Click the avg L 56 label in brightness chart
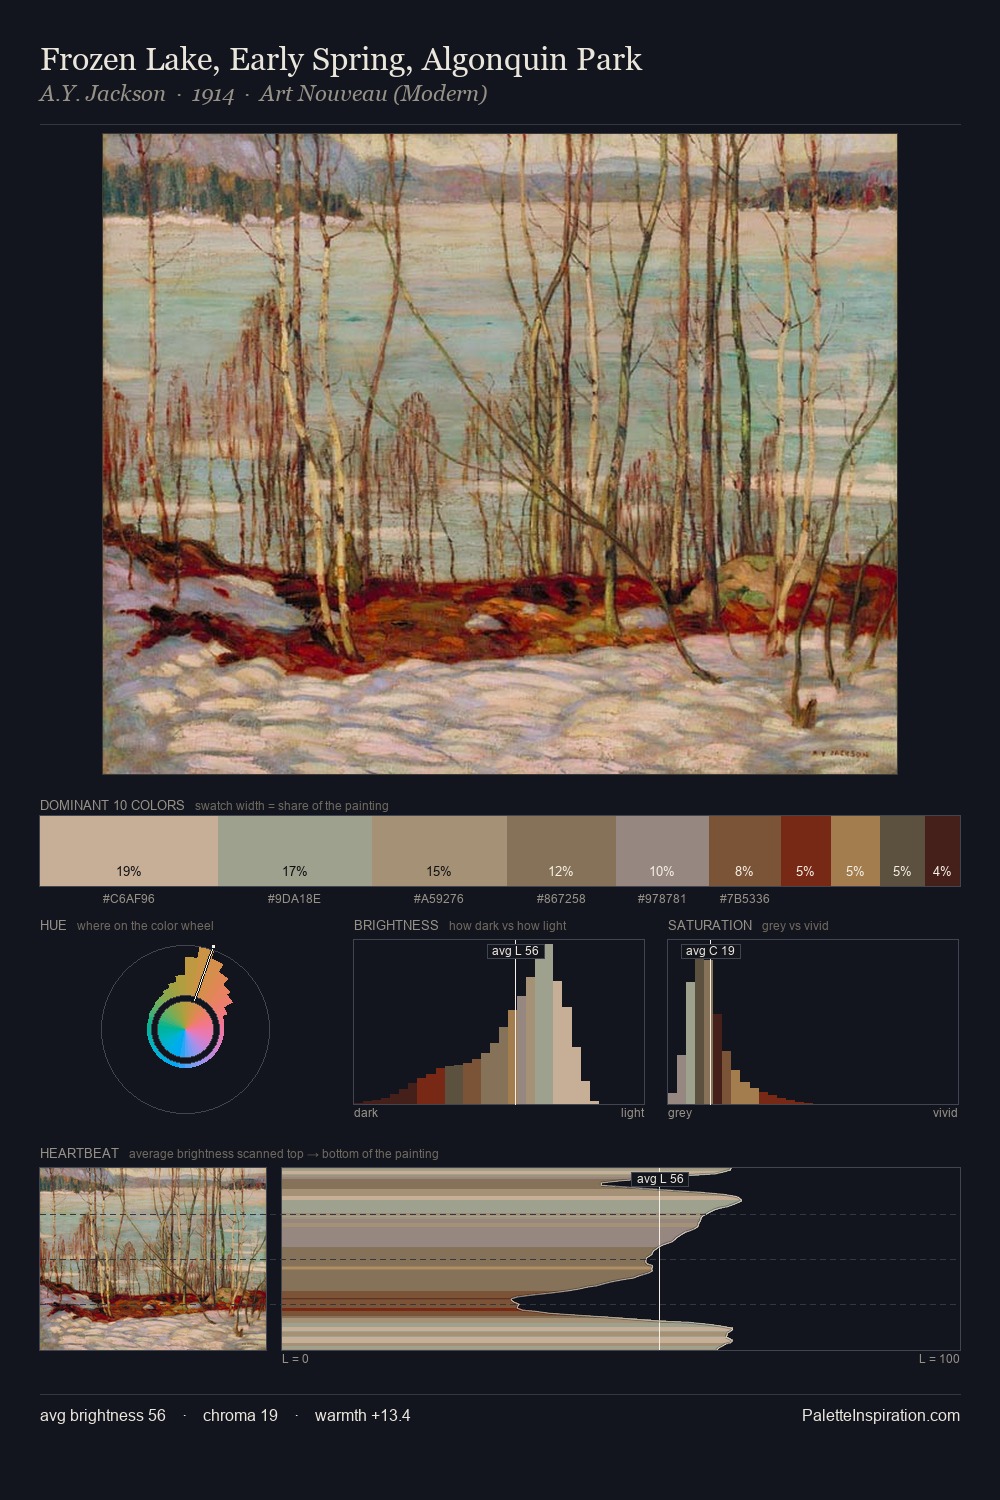This screenshot has height=1500, width=1000. [x=515, y=951]
